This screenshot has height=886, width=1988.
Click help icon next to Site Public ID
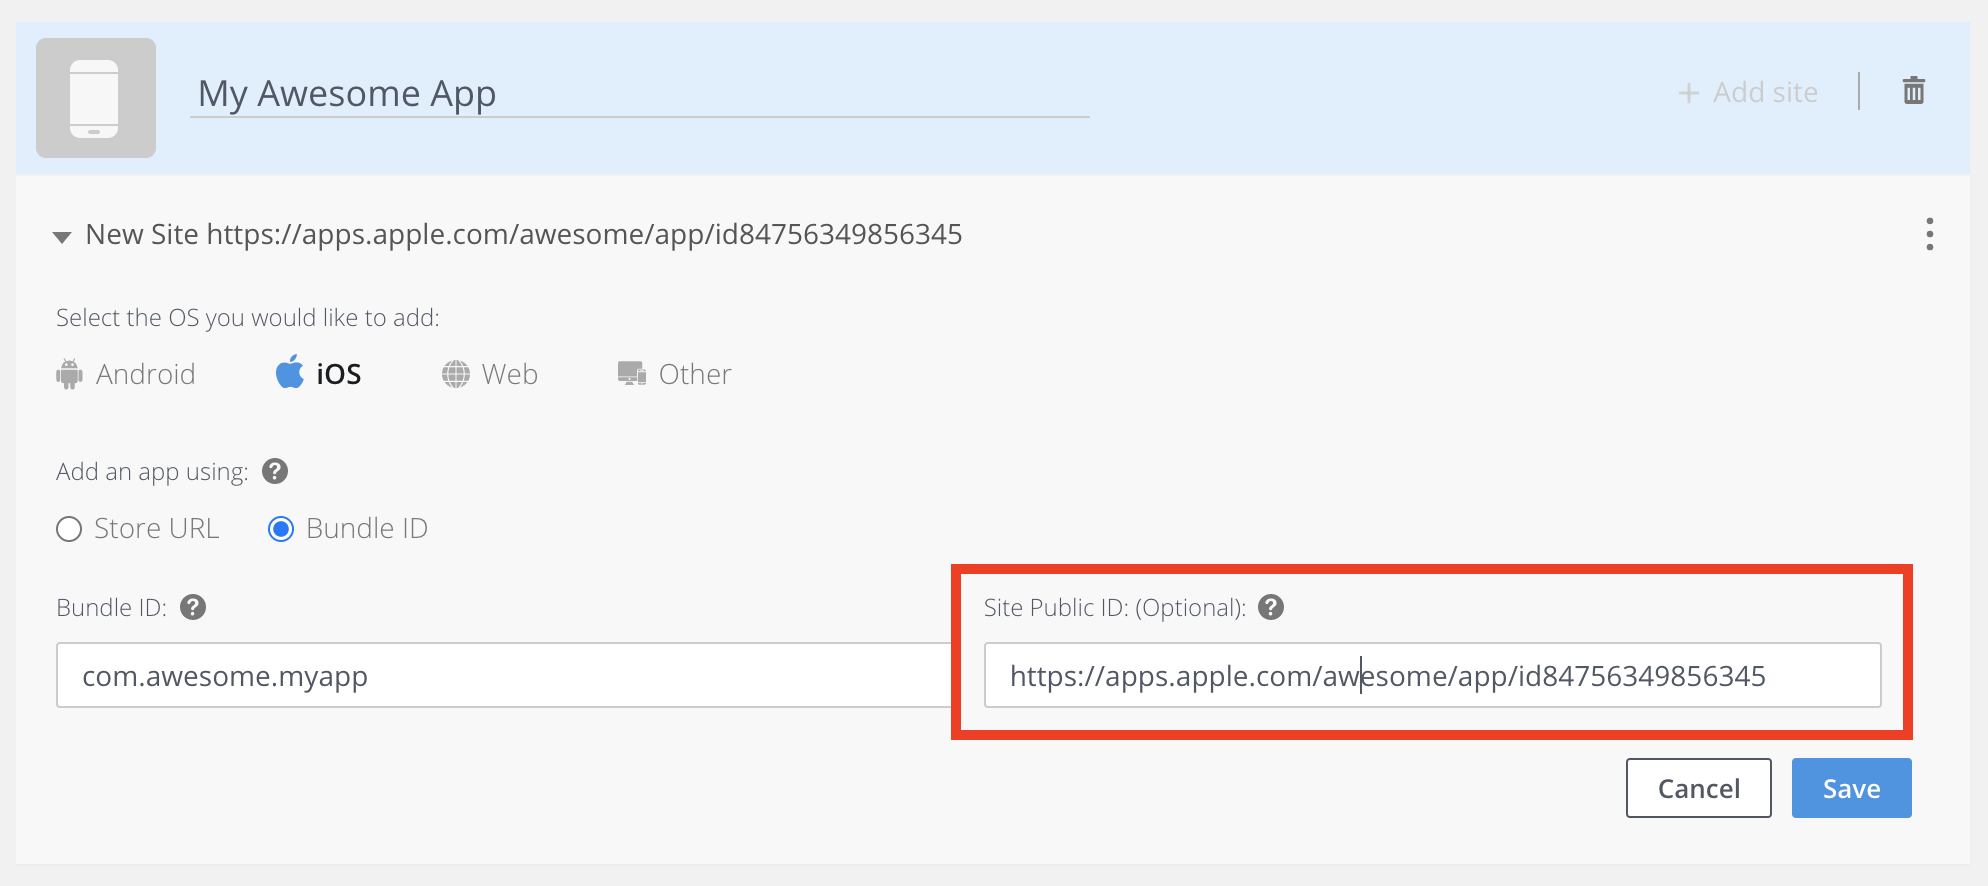tap(1271, 607)
